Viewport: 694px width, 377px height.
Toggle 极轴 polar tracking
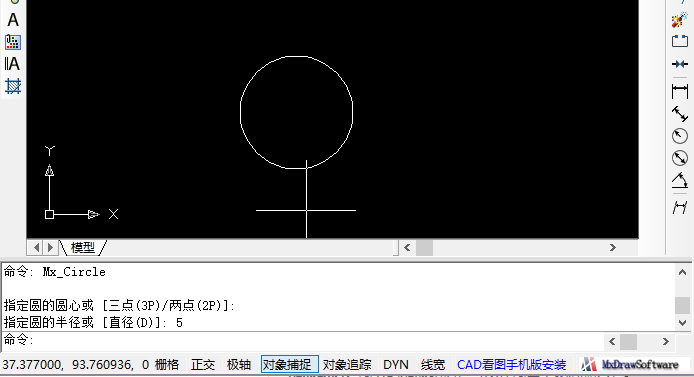(x=239, y=365)
